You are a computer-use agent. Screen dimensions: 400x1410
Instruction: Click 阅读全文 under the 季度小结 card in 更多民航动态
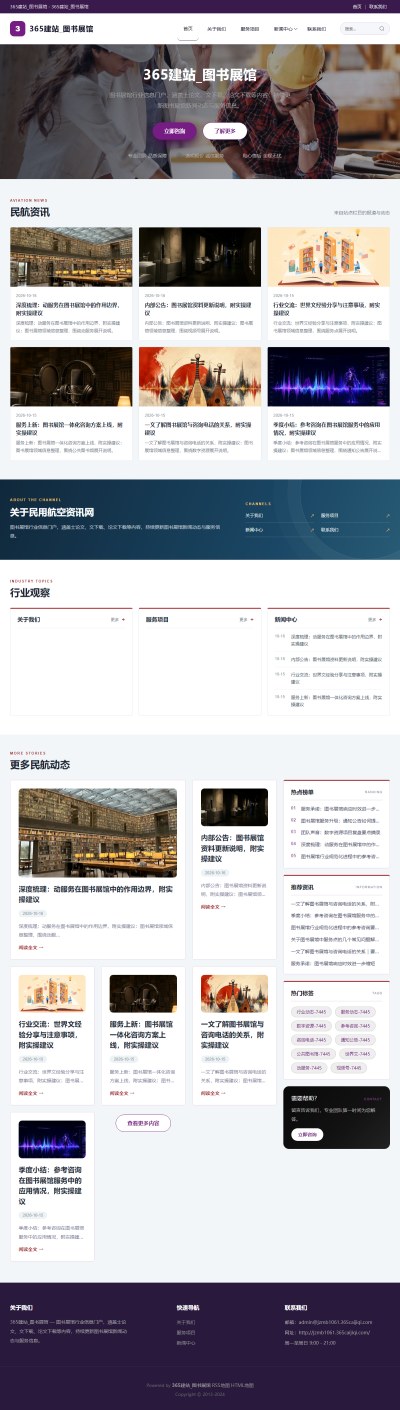coord(31,1248)
